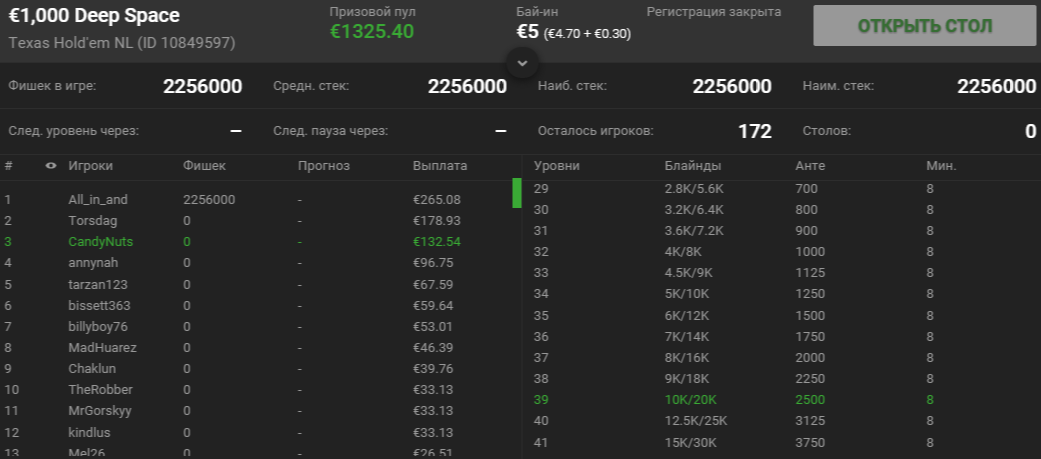Sort players by the Игроки column
The height and width of the screenshot is (459, 1041).
pos(90,166)
